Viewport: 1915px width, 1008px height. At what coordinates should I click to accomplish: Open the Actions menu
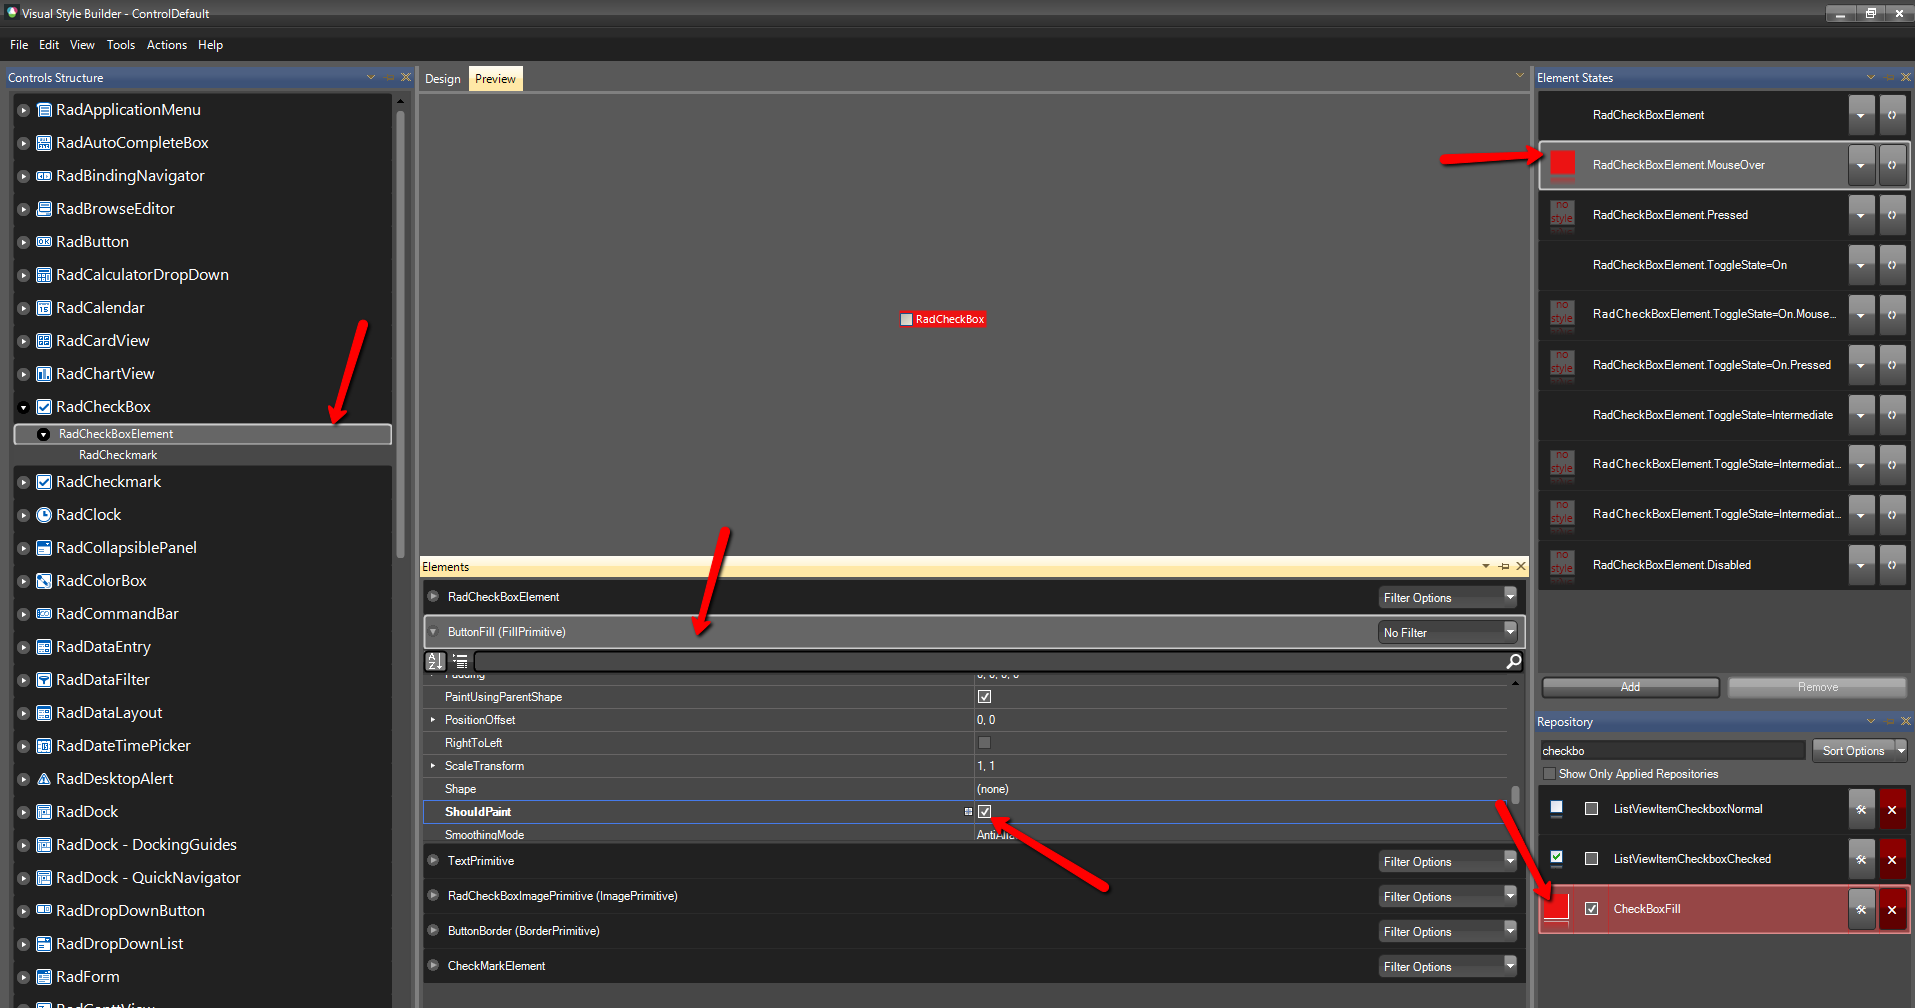167,45
